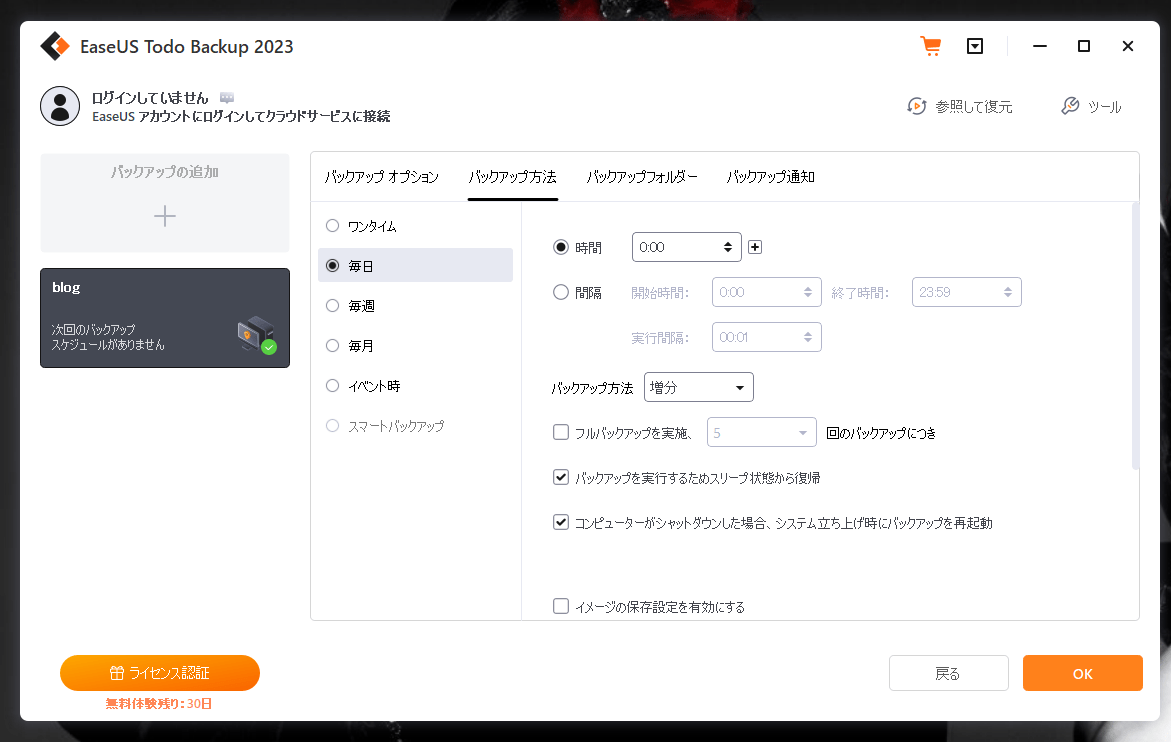Switch to バックアップ通知 tab
The height and width of the screenshot is (742, 1171).
click(x=770, y=177)
